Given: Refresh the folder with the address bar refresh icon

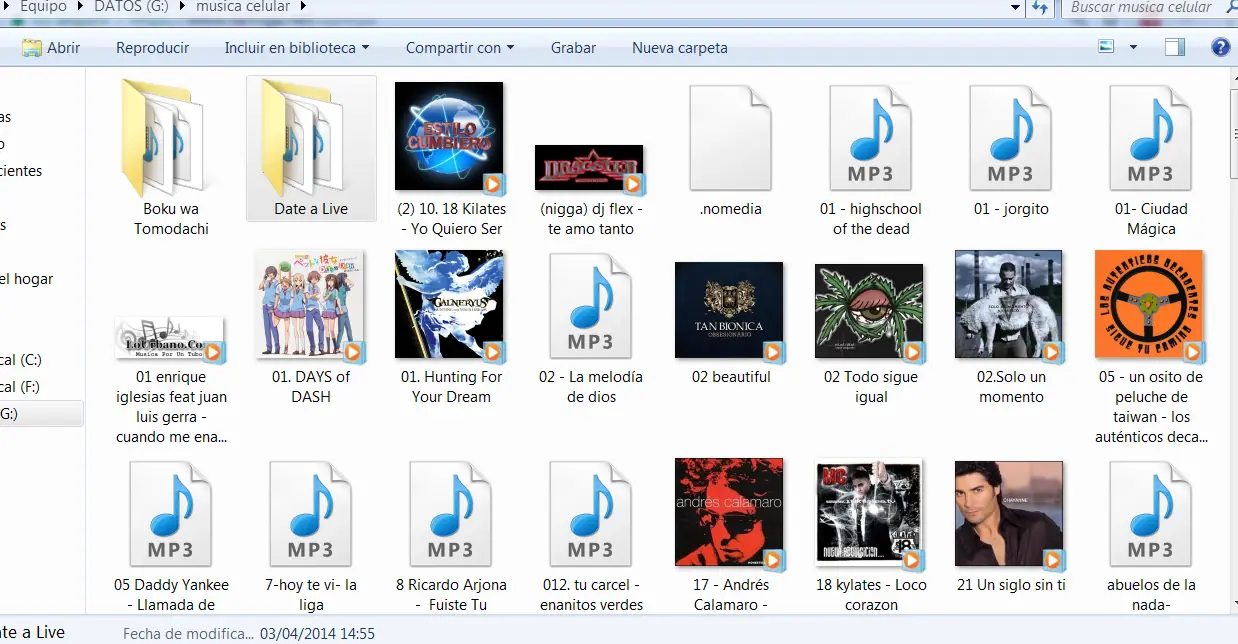Looking at the screenshot, I should coord(1040,7).
